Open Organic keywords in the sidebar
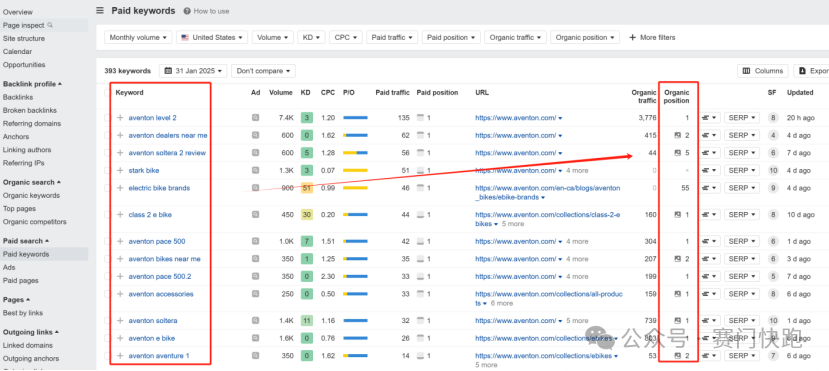Screen dimensions: 829x371 tap(31, 196)
